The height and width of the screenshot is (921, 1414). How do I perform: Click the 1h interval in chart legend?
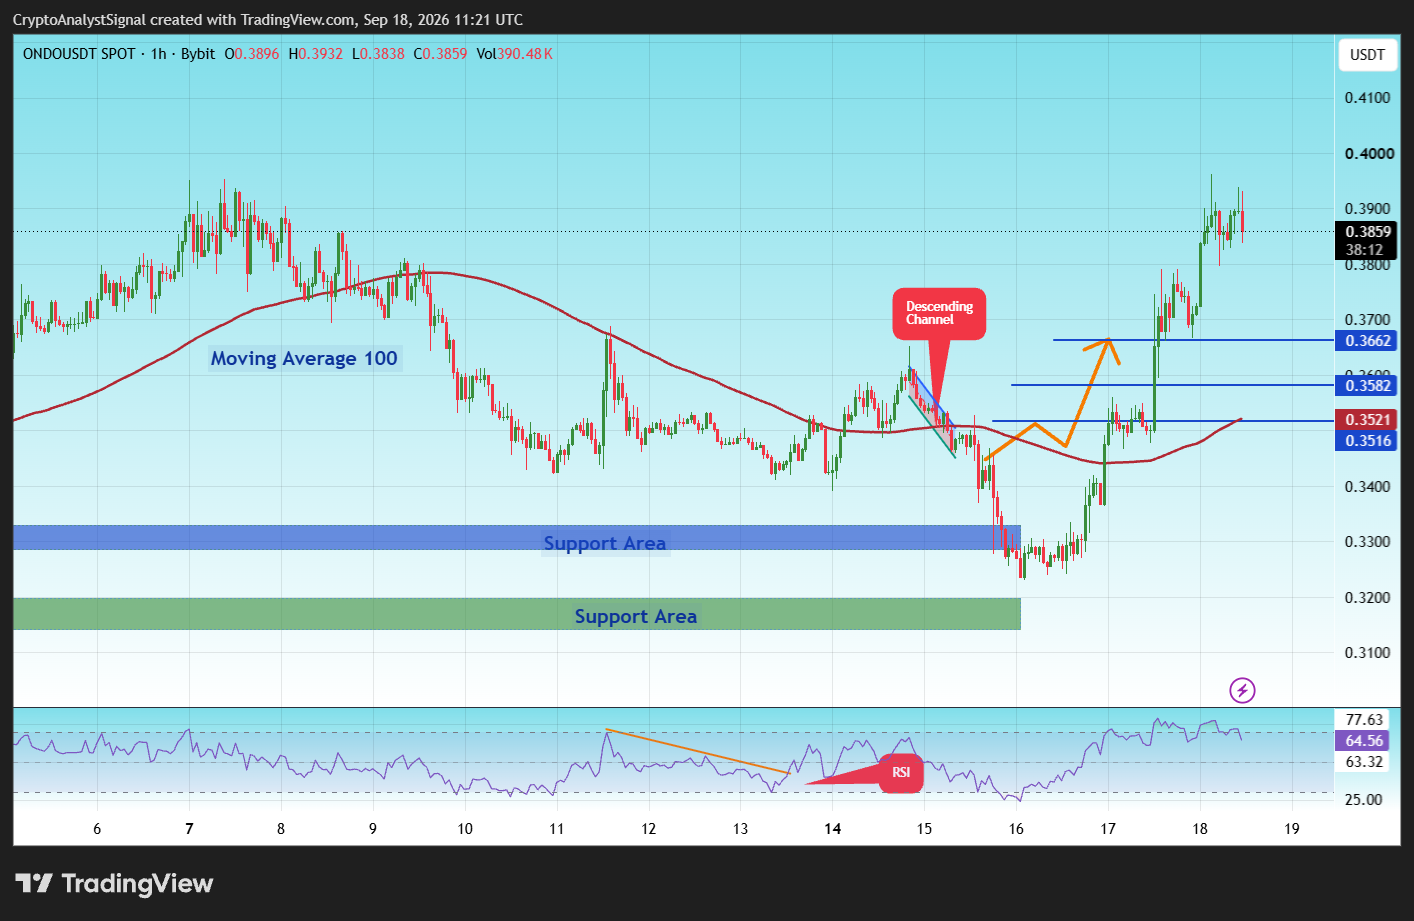158,54
